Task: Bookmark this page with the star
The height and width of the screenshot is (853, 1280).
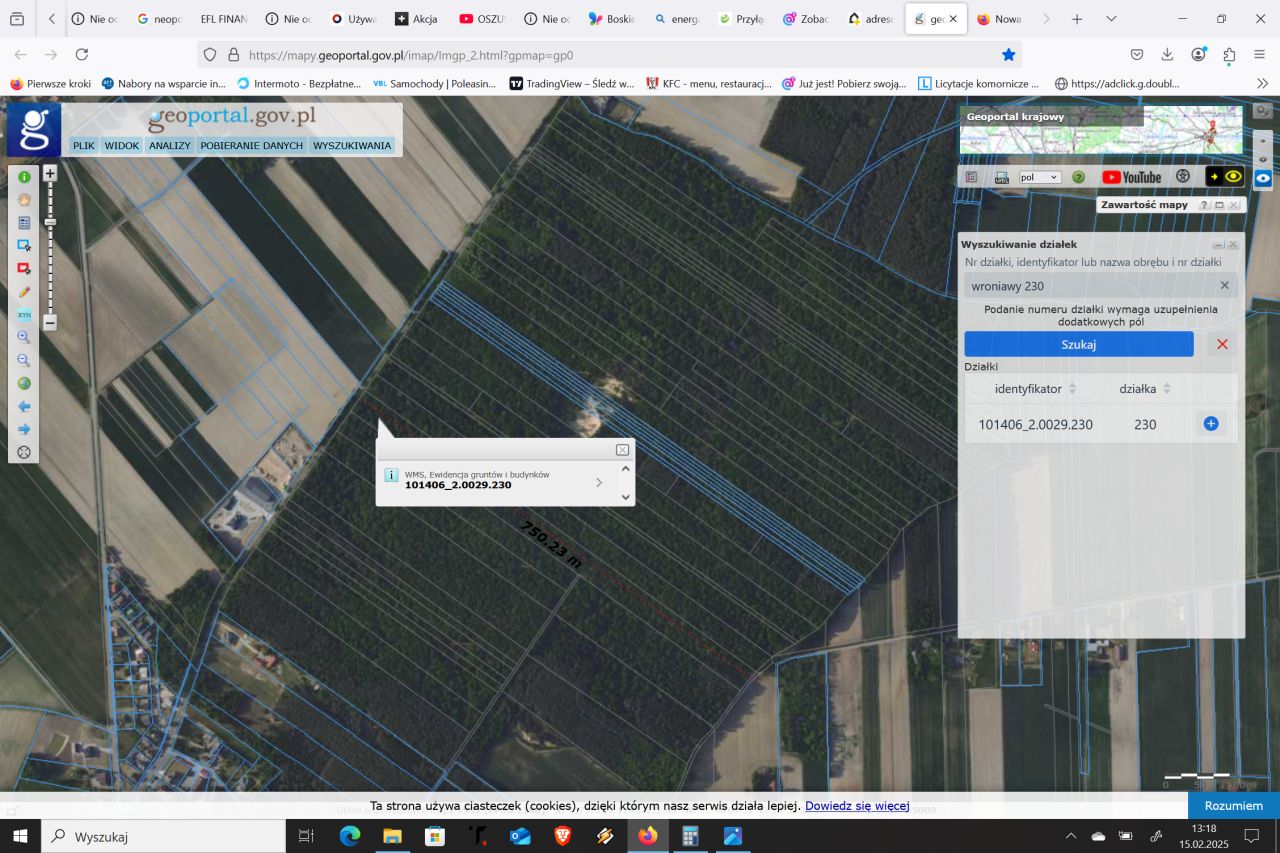Action: (x=1009, y=55)
